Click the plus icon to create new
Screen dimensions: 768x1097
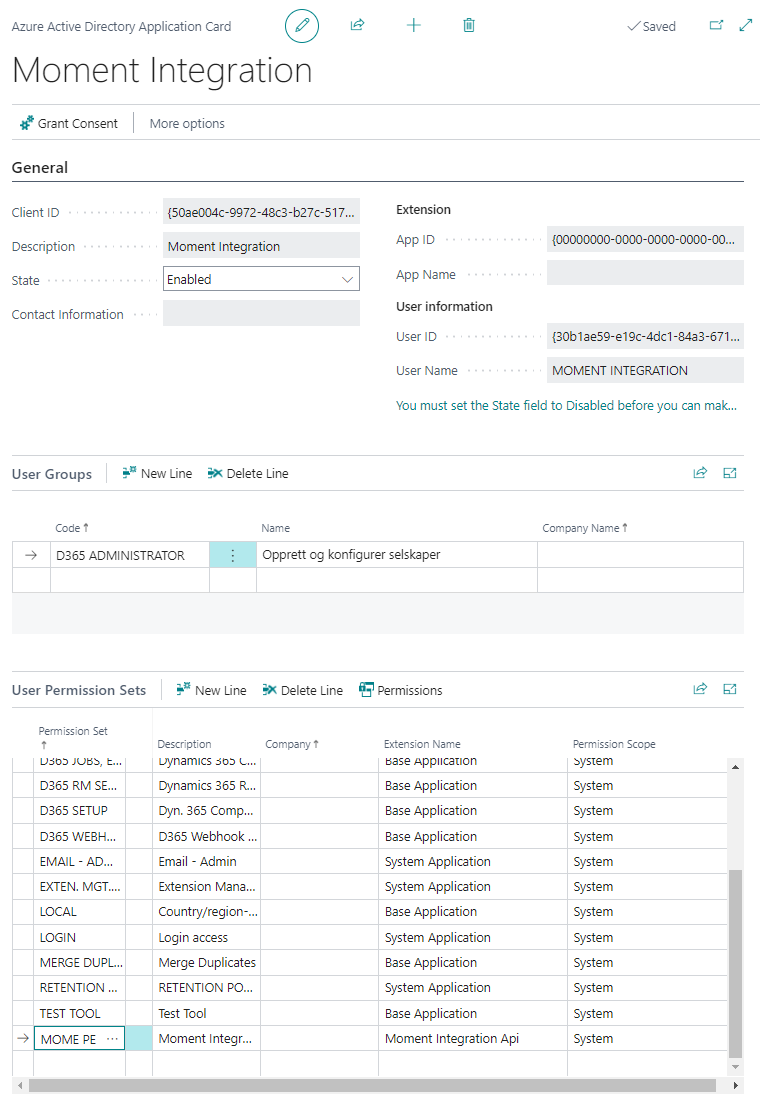pos(414,26)
